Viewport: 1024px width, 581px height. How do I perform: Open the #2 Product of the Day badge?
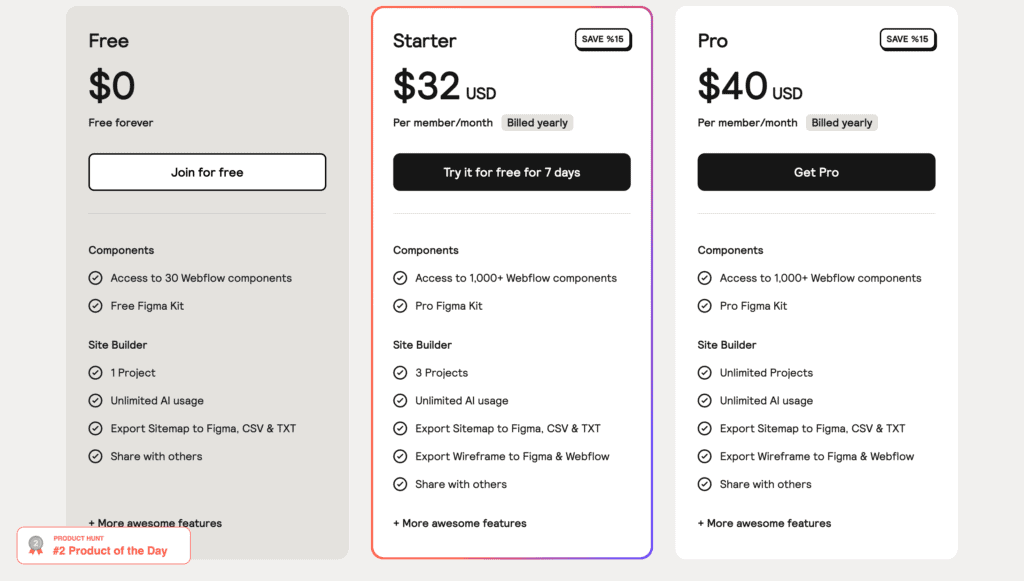click(104, 545)
